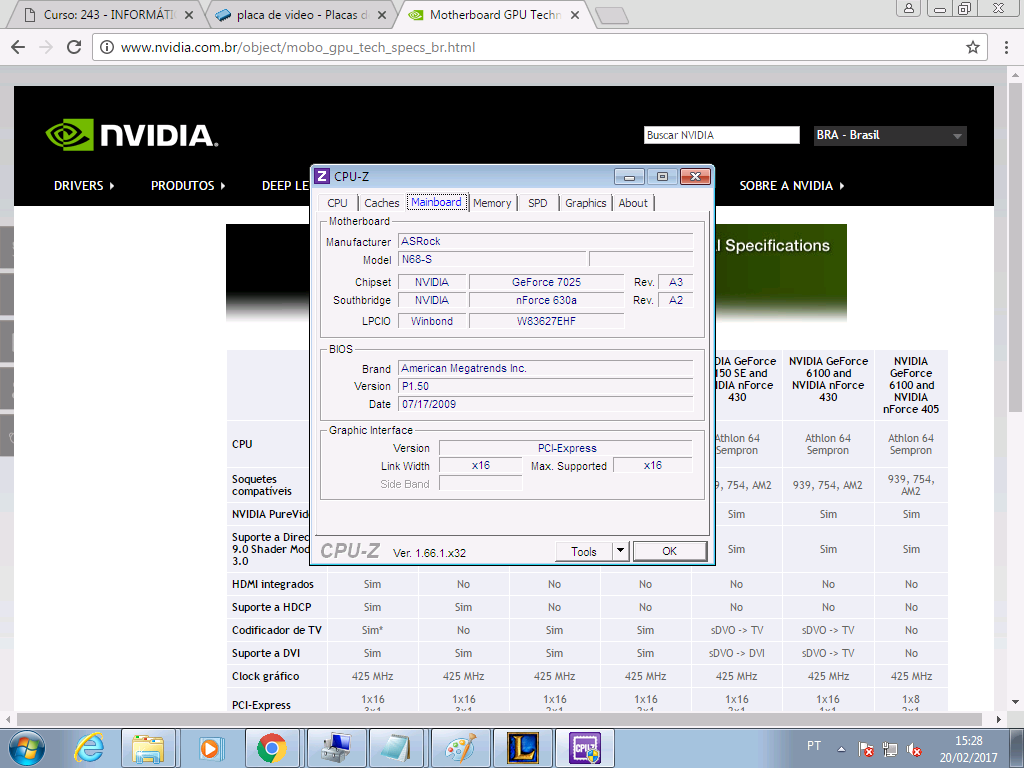Image resolution: width=1024 pixels, height=768 pixels.
Task: Open the Graphics tab in CPU-Z
Action: tap(586, 203)
